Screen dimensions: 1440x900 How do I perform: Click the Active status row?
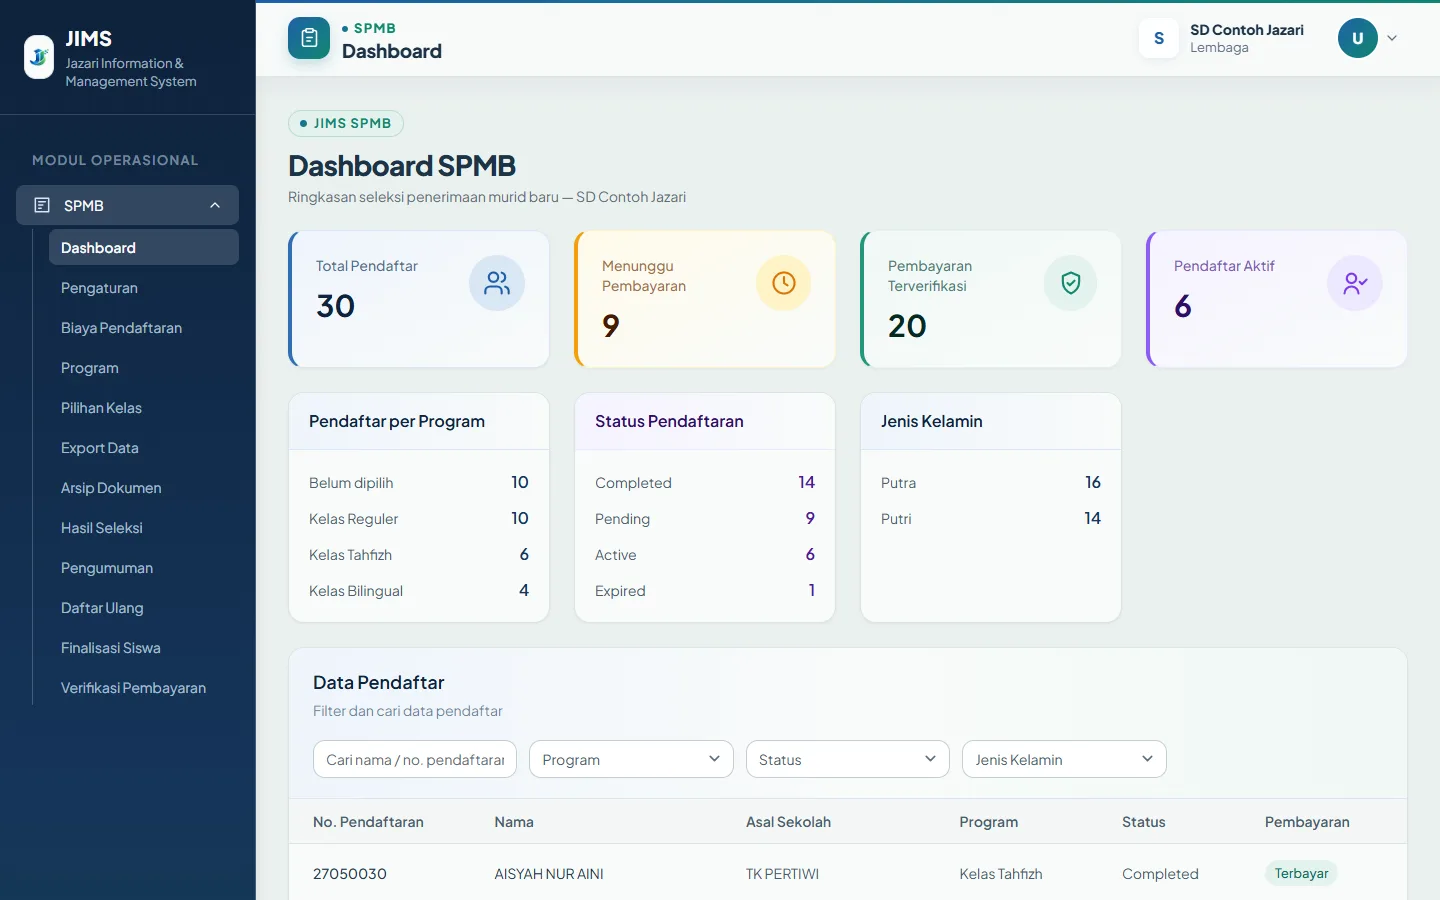(x=705, y=554)
